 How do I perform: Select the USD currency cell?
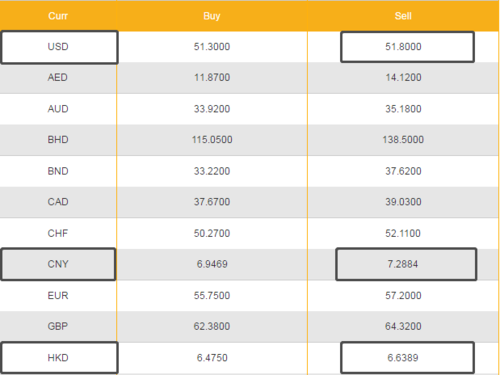(x=59, y=47)
